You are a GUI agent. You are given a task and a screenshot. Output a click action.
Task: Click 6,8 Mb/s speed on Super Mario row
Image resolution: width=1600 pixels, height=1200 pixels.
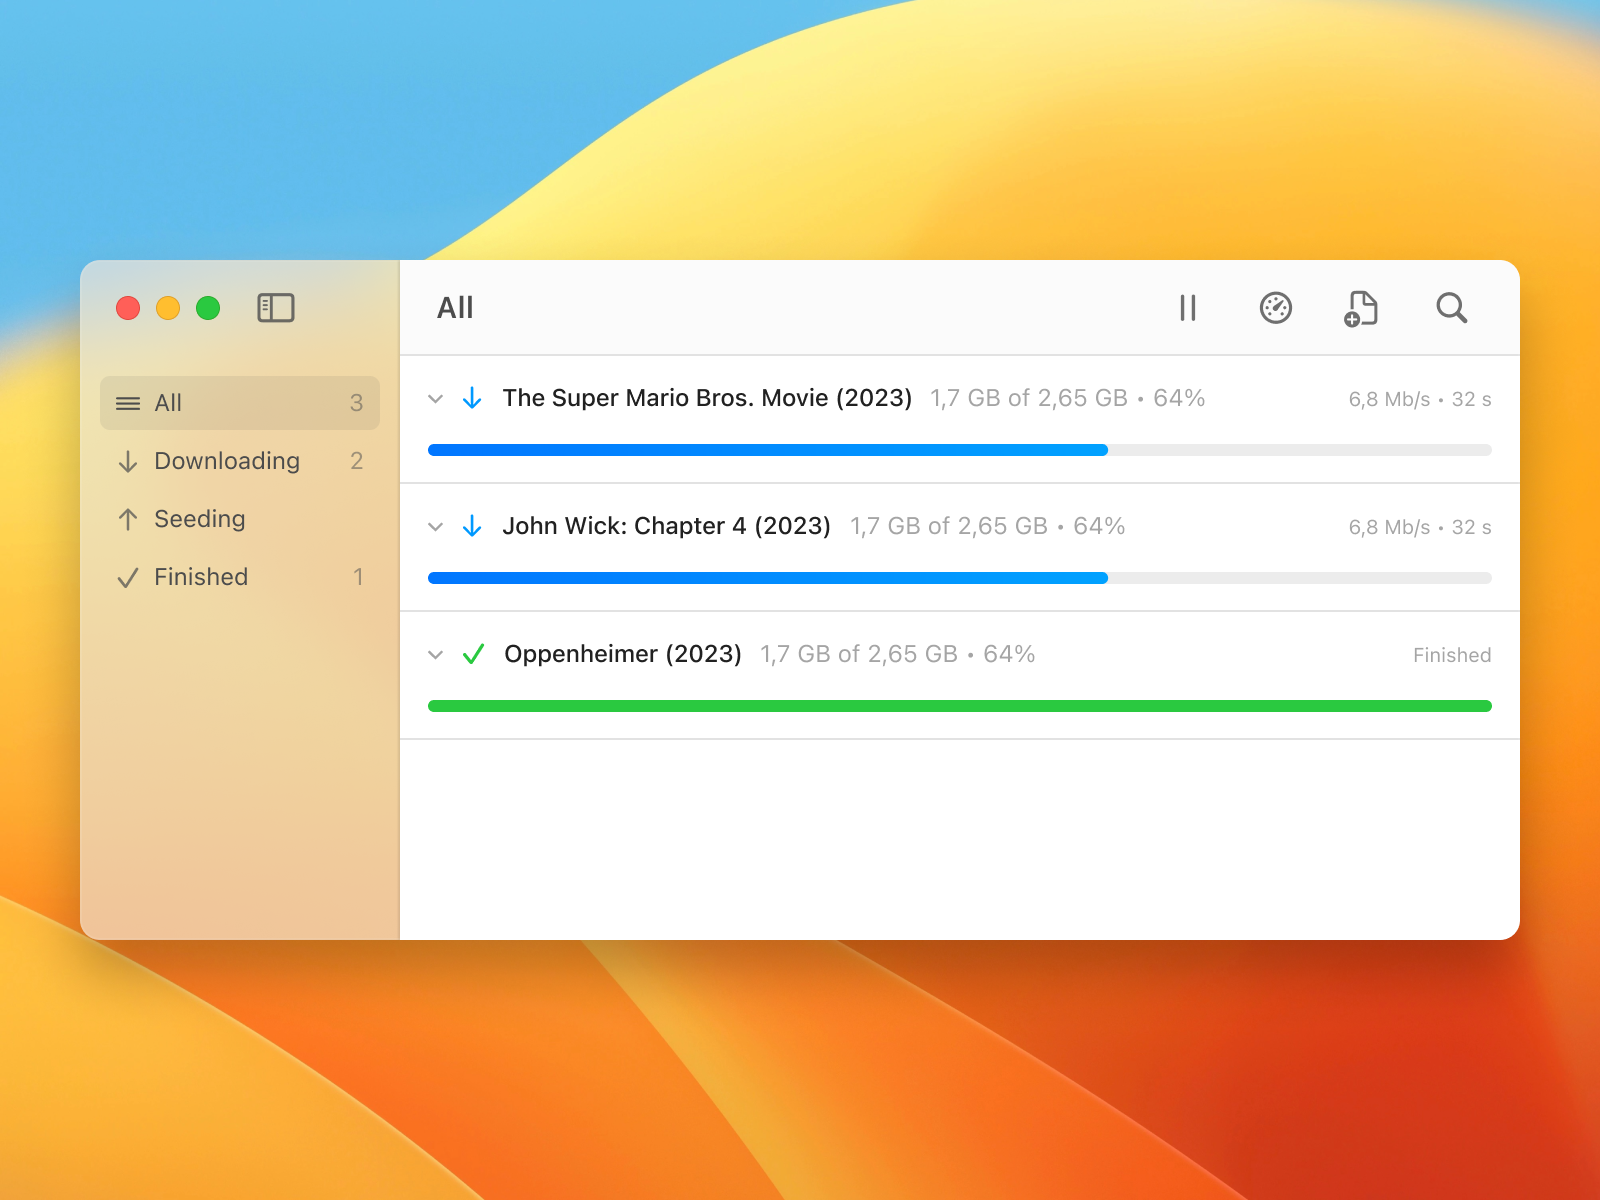pyautogui.click(x=1389, y=399)
